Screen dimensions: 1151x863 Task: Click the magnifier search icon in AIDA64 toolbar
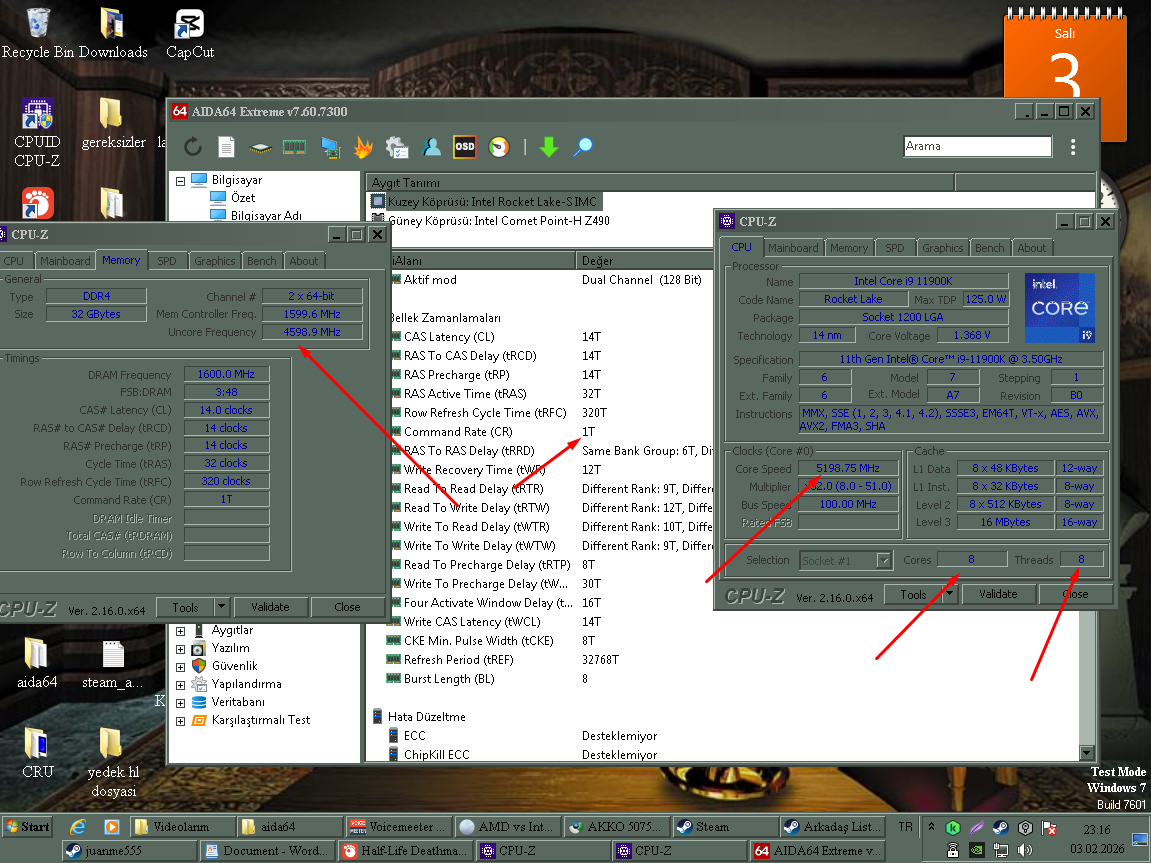[x=583, y=147]
